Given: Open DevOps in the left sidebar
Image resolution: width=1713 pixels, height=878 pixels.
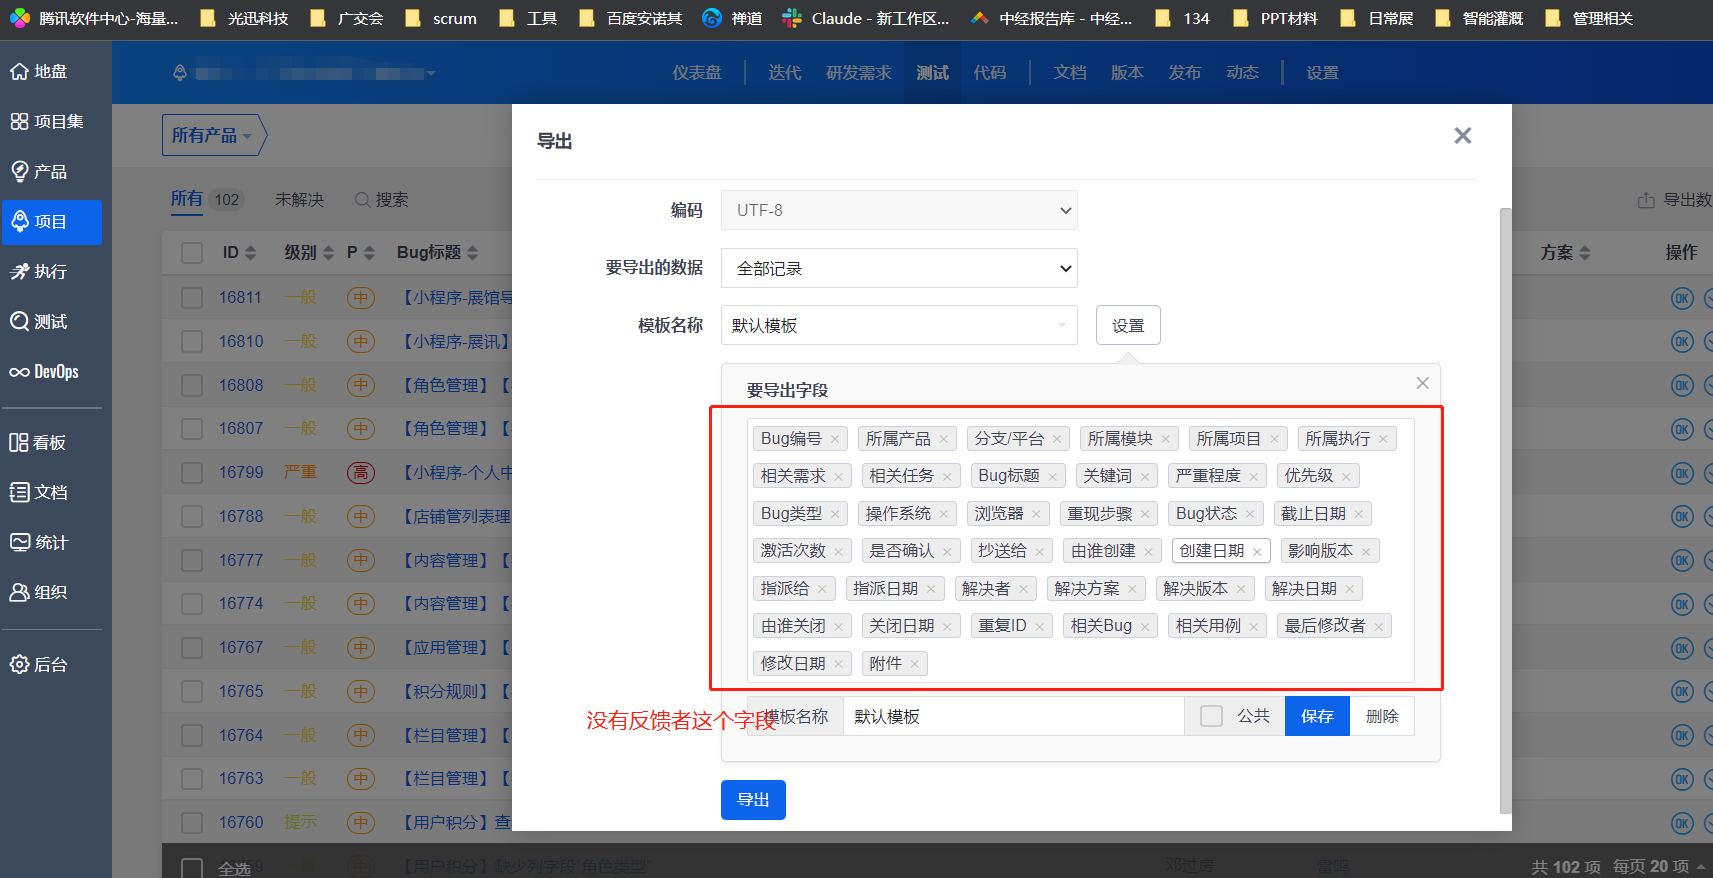Looking at the screenshot, I should click(x=20, y=372).
